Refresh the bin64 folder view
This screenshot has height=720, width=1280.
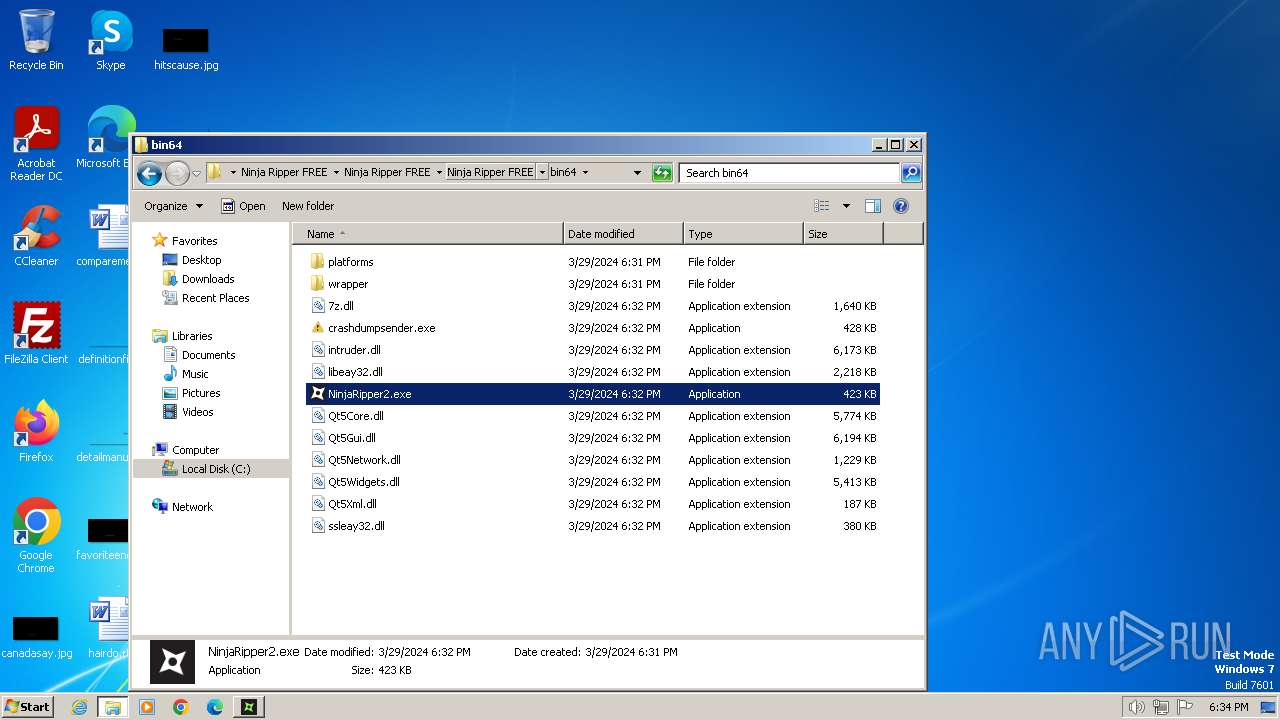tap(662, 173)
